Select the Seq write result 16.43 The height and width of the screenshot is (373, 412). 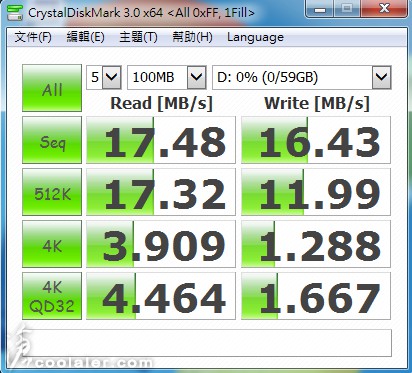[x=316, y=140]
